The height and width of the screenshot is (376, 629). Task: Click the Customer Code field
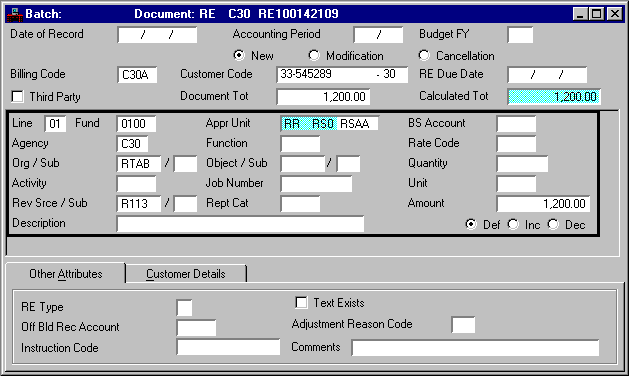click(x=342, y=75)
